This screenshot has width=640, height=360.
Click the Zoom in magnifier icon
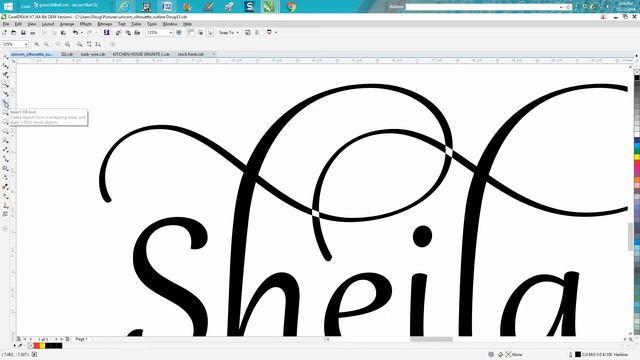[37, 44]
